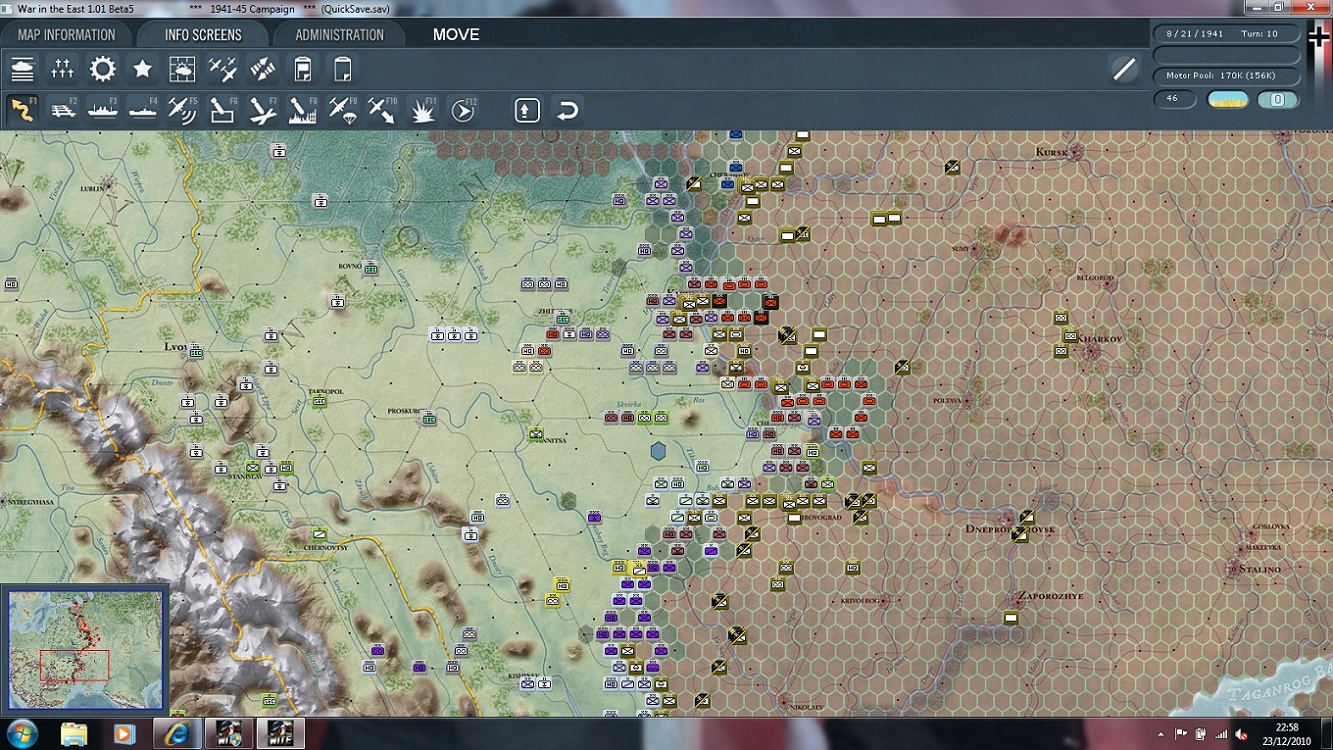The height and width of the screenshot is (750, 1333).
Task: Switch to the ADMINISTRATION tab
Action: point(339,35)
